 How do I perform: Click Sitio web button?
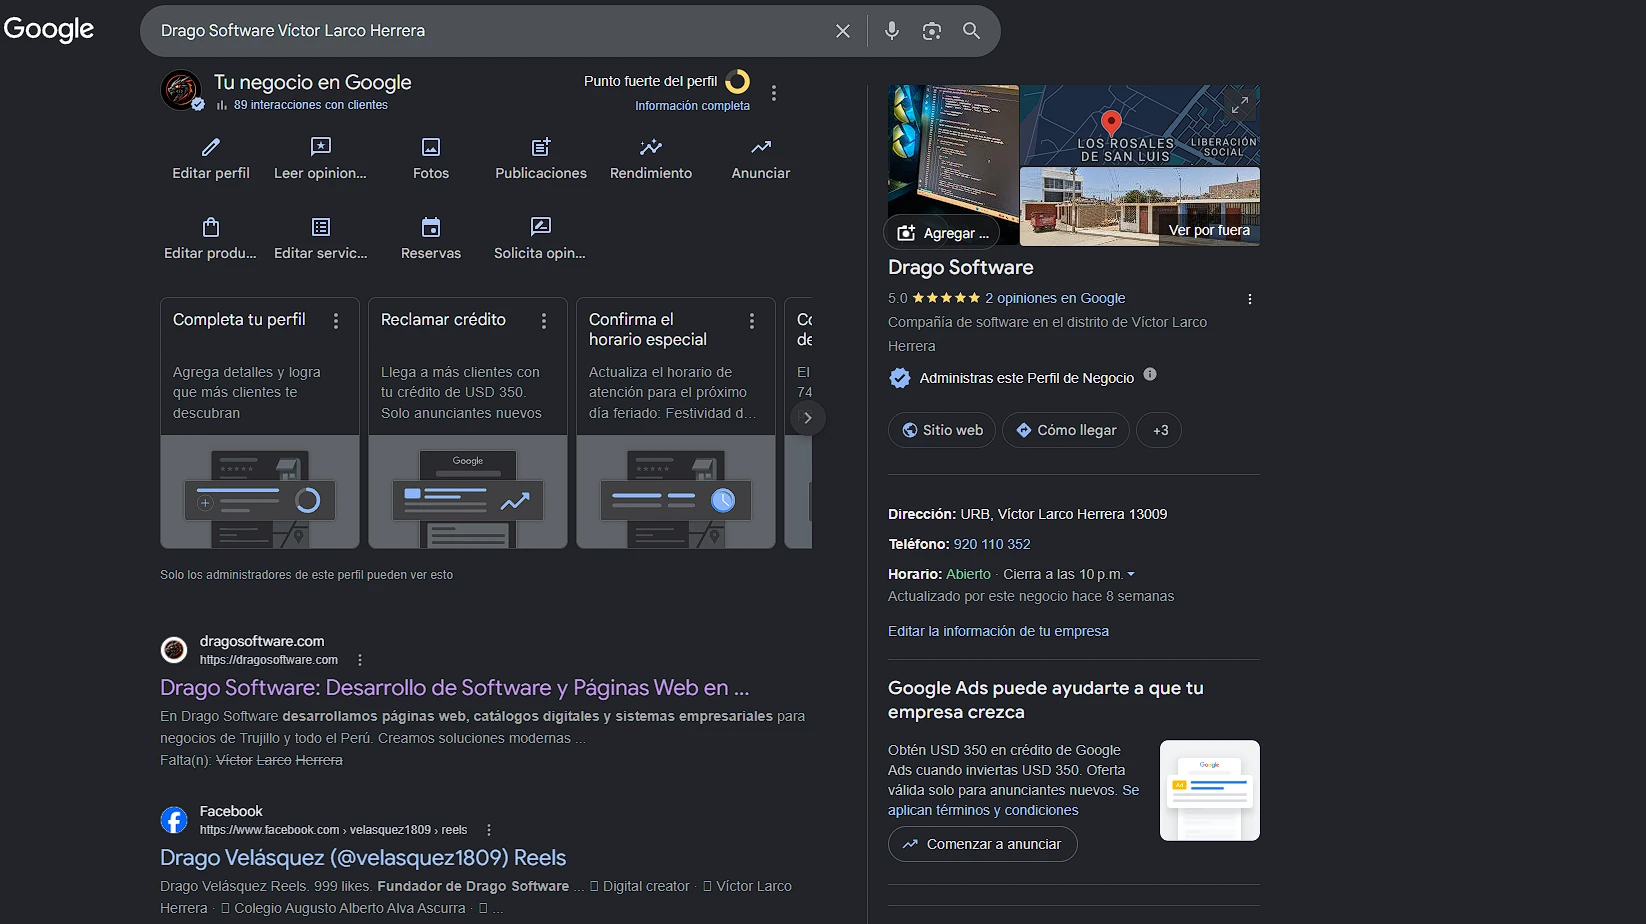(942, 430)
